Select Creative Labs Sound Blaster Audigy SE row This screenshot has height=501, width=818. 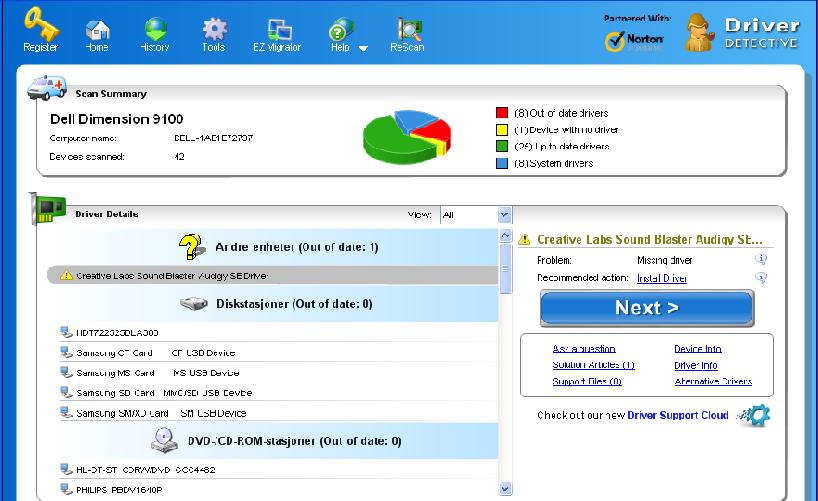coord(272,276)
